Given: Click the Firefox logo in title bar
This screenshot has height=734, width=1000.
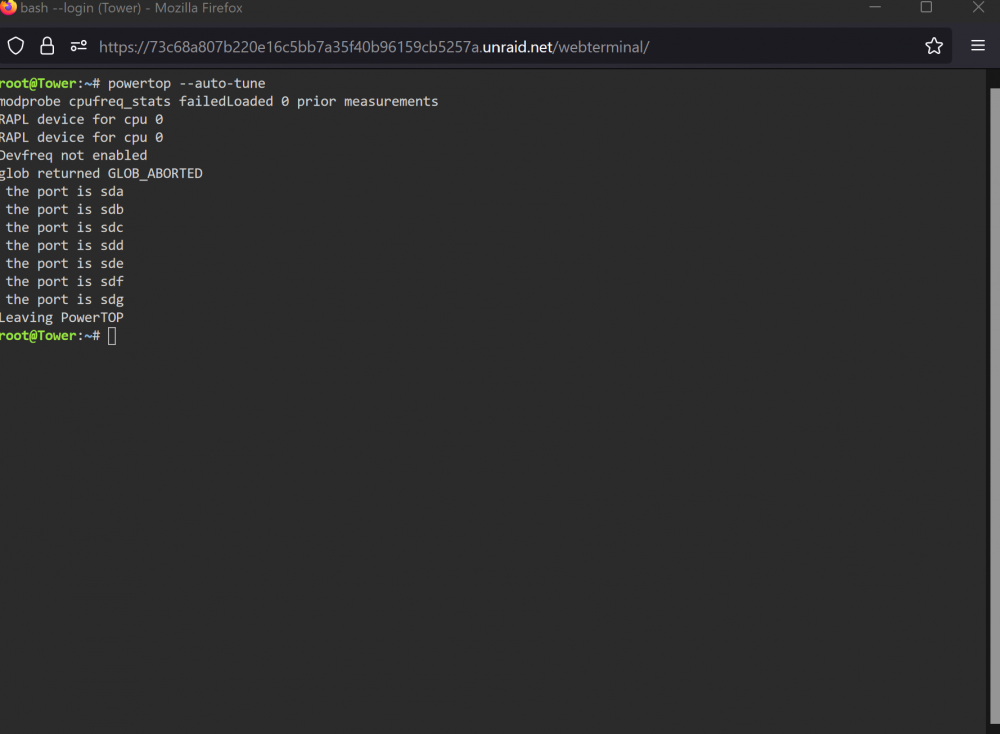Looking at the screenshot, I should tap(8, 7).
